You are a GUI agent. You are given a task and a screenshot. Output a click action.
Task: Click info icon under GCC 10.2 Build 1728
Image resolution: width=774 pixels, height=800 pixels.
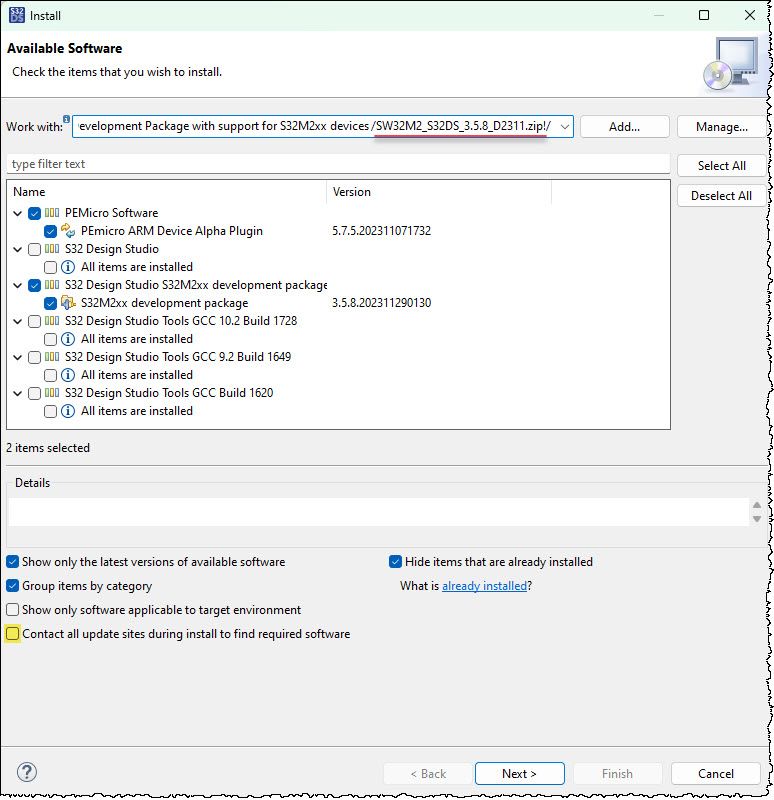(68, 339)
